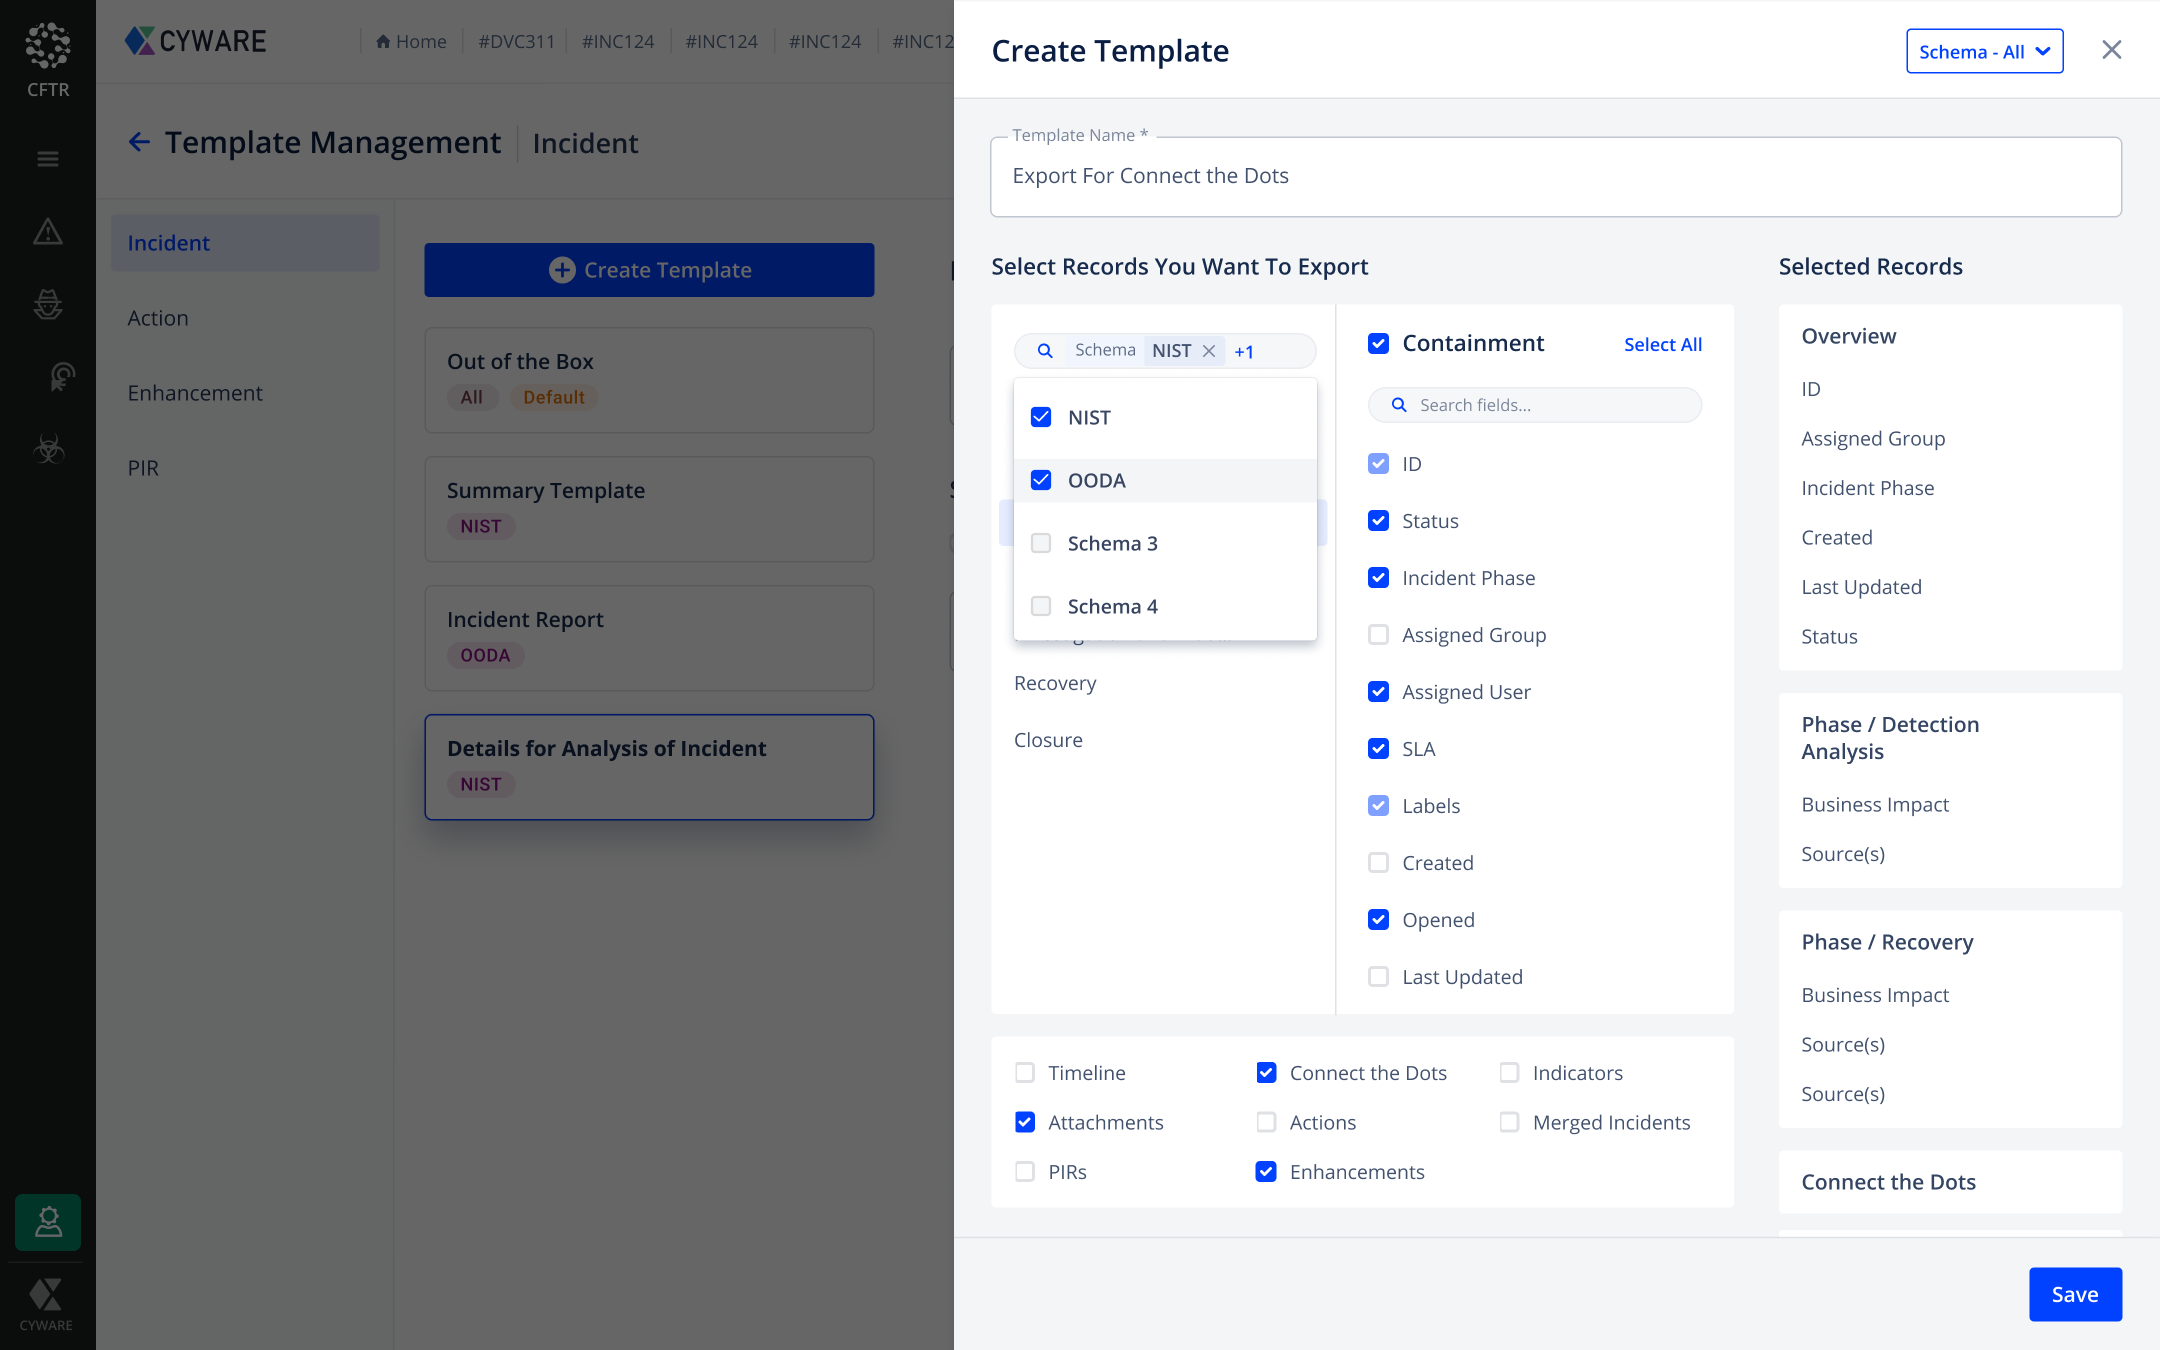Open the PIR section tab
This screenshot has width=2160, height=1350.
143,468
